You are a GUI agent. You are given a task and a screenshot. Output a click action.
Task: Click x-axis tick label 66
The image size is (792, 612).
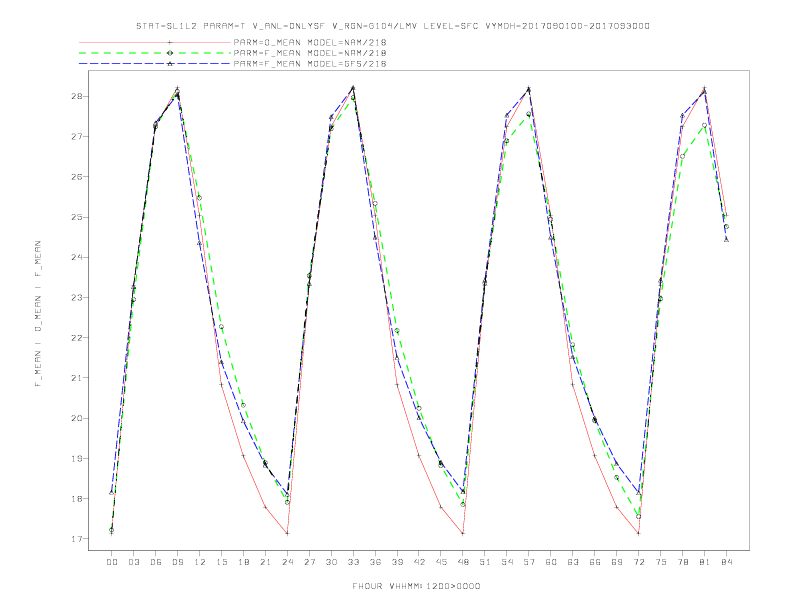[x=595, y=562]
